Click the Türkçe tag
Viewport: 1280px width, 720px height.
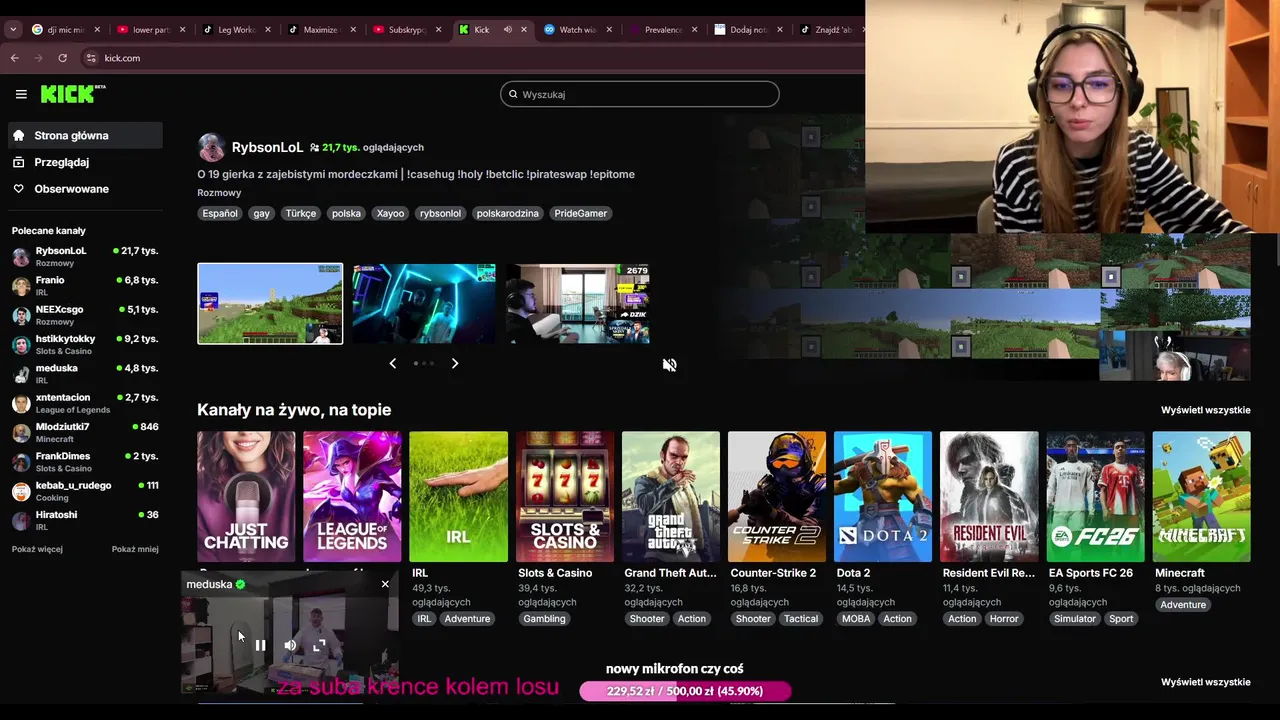tap(300, 213)
